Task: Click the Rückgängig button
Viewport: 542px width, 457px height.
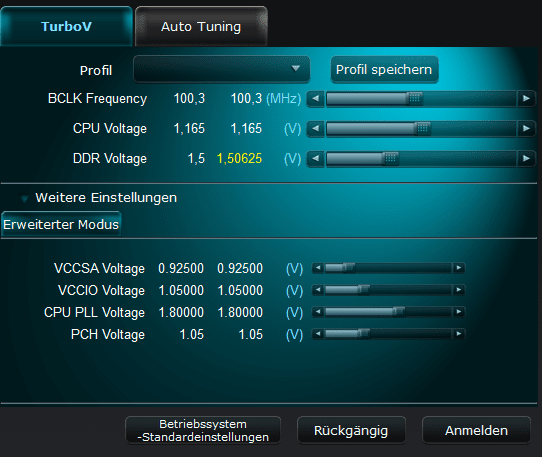Action: coord(351,430)
